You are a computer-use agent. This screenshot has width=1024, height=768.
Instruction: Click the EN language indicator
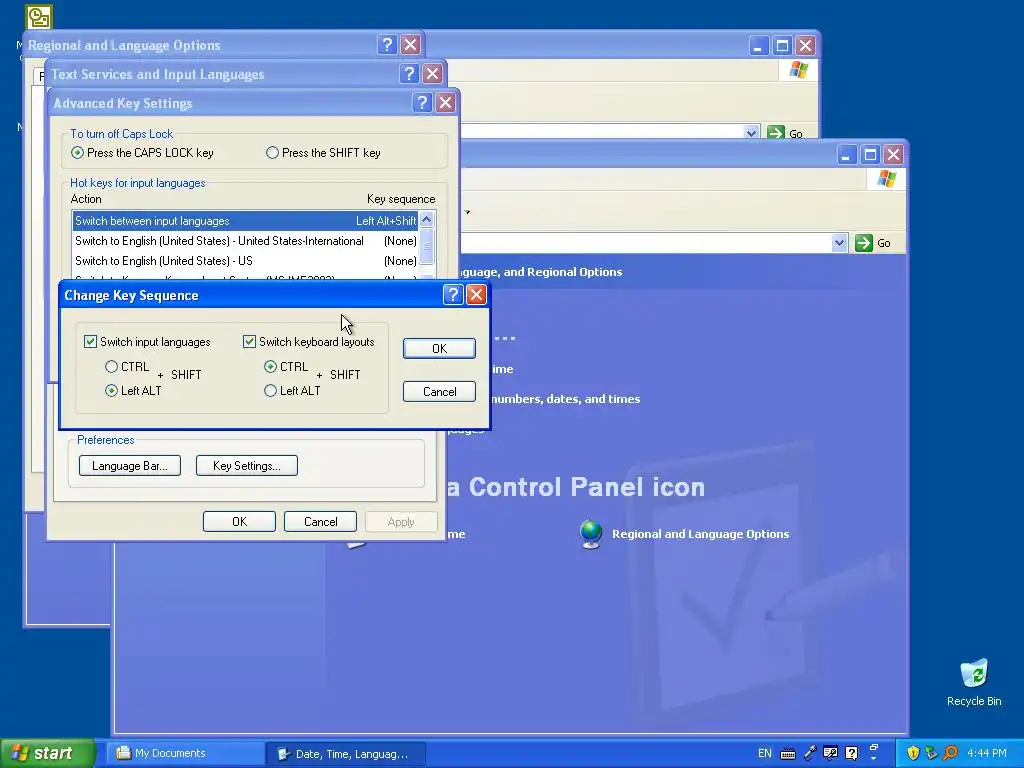[765, 754]
